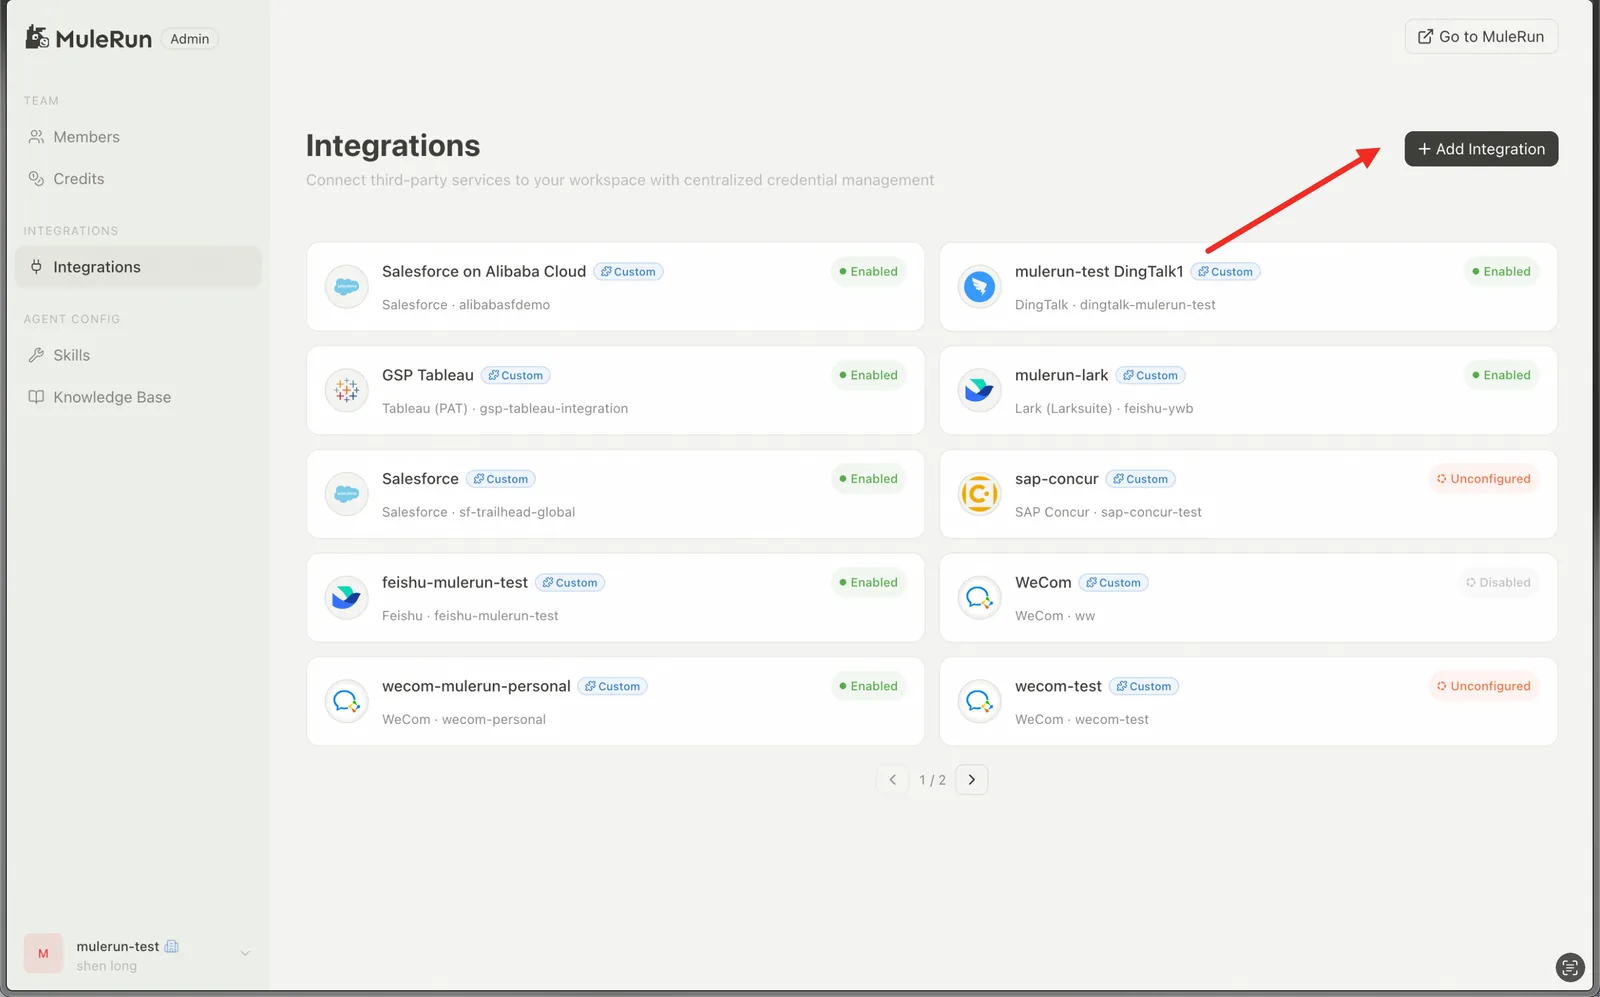Viewport: 1600px width, 997px height.
Task: Click the 'sap-concur' title
Action: (x=1057, y=479)
